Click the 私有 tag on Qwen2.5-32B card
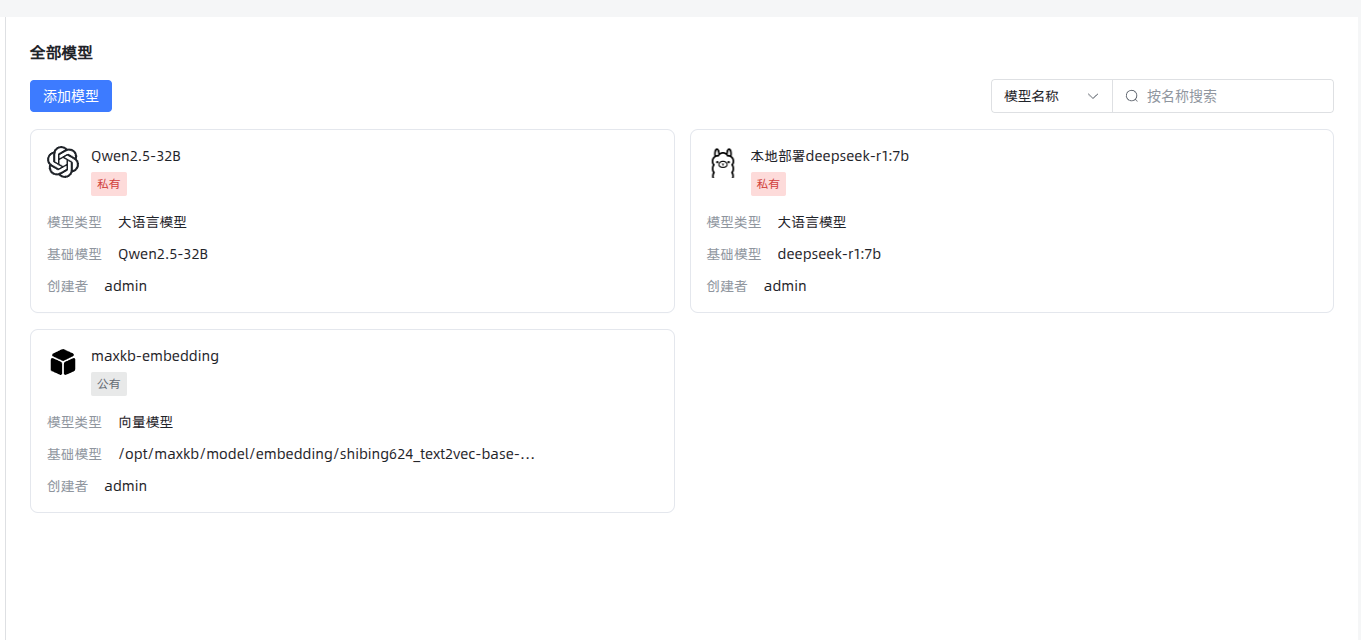The height and width of the screenshot is (640, 1361). [109, 184]
